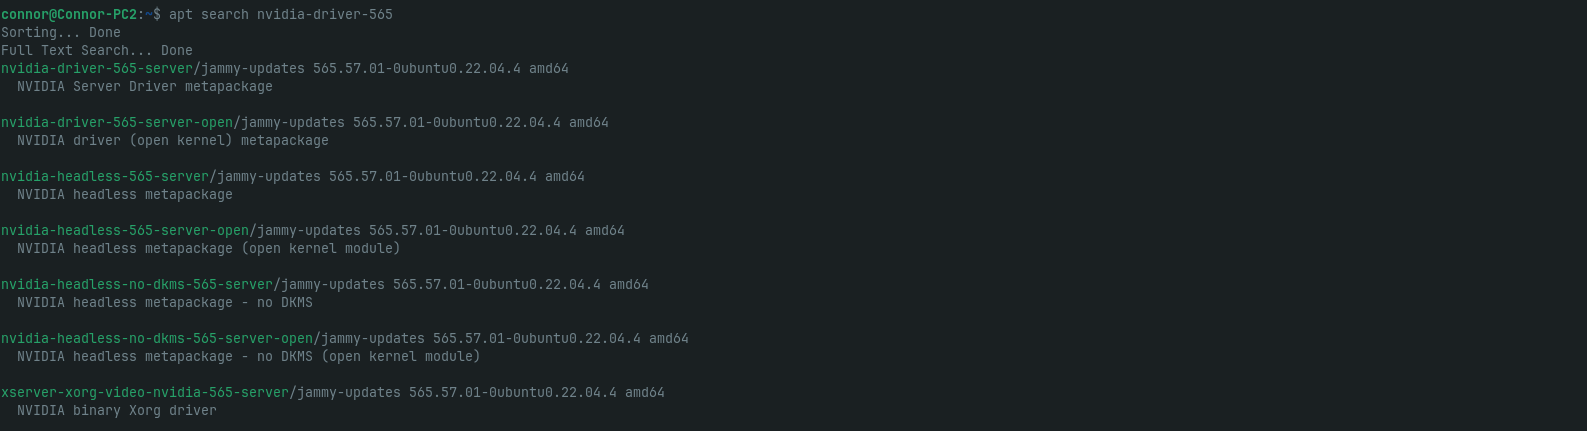Click the 'Full Text Search... Done' line
Screen dimensions: 1587x431
point(97,51)
